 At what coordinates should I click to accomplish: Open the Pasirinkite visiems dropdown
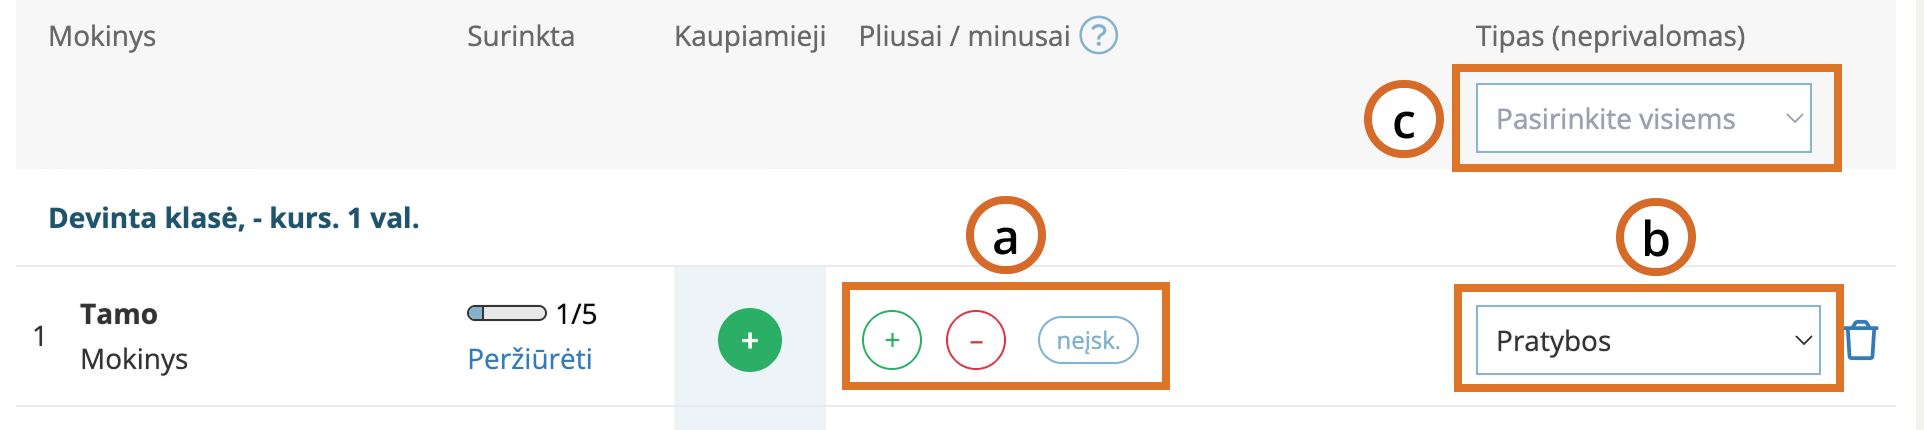tap(1643, 119)
